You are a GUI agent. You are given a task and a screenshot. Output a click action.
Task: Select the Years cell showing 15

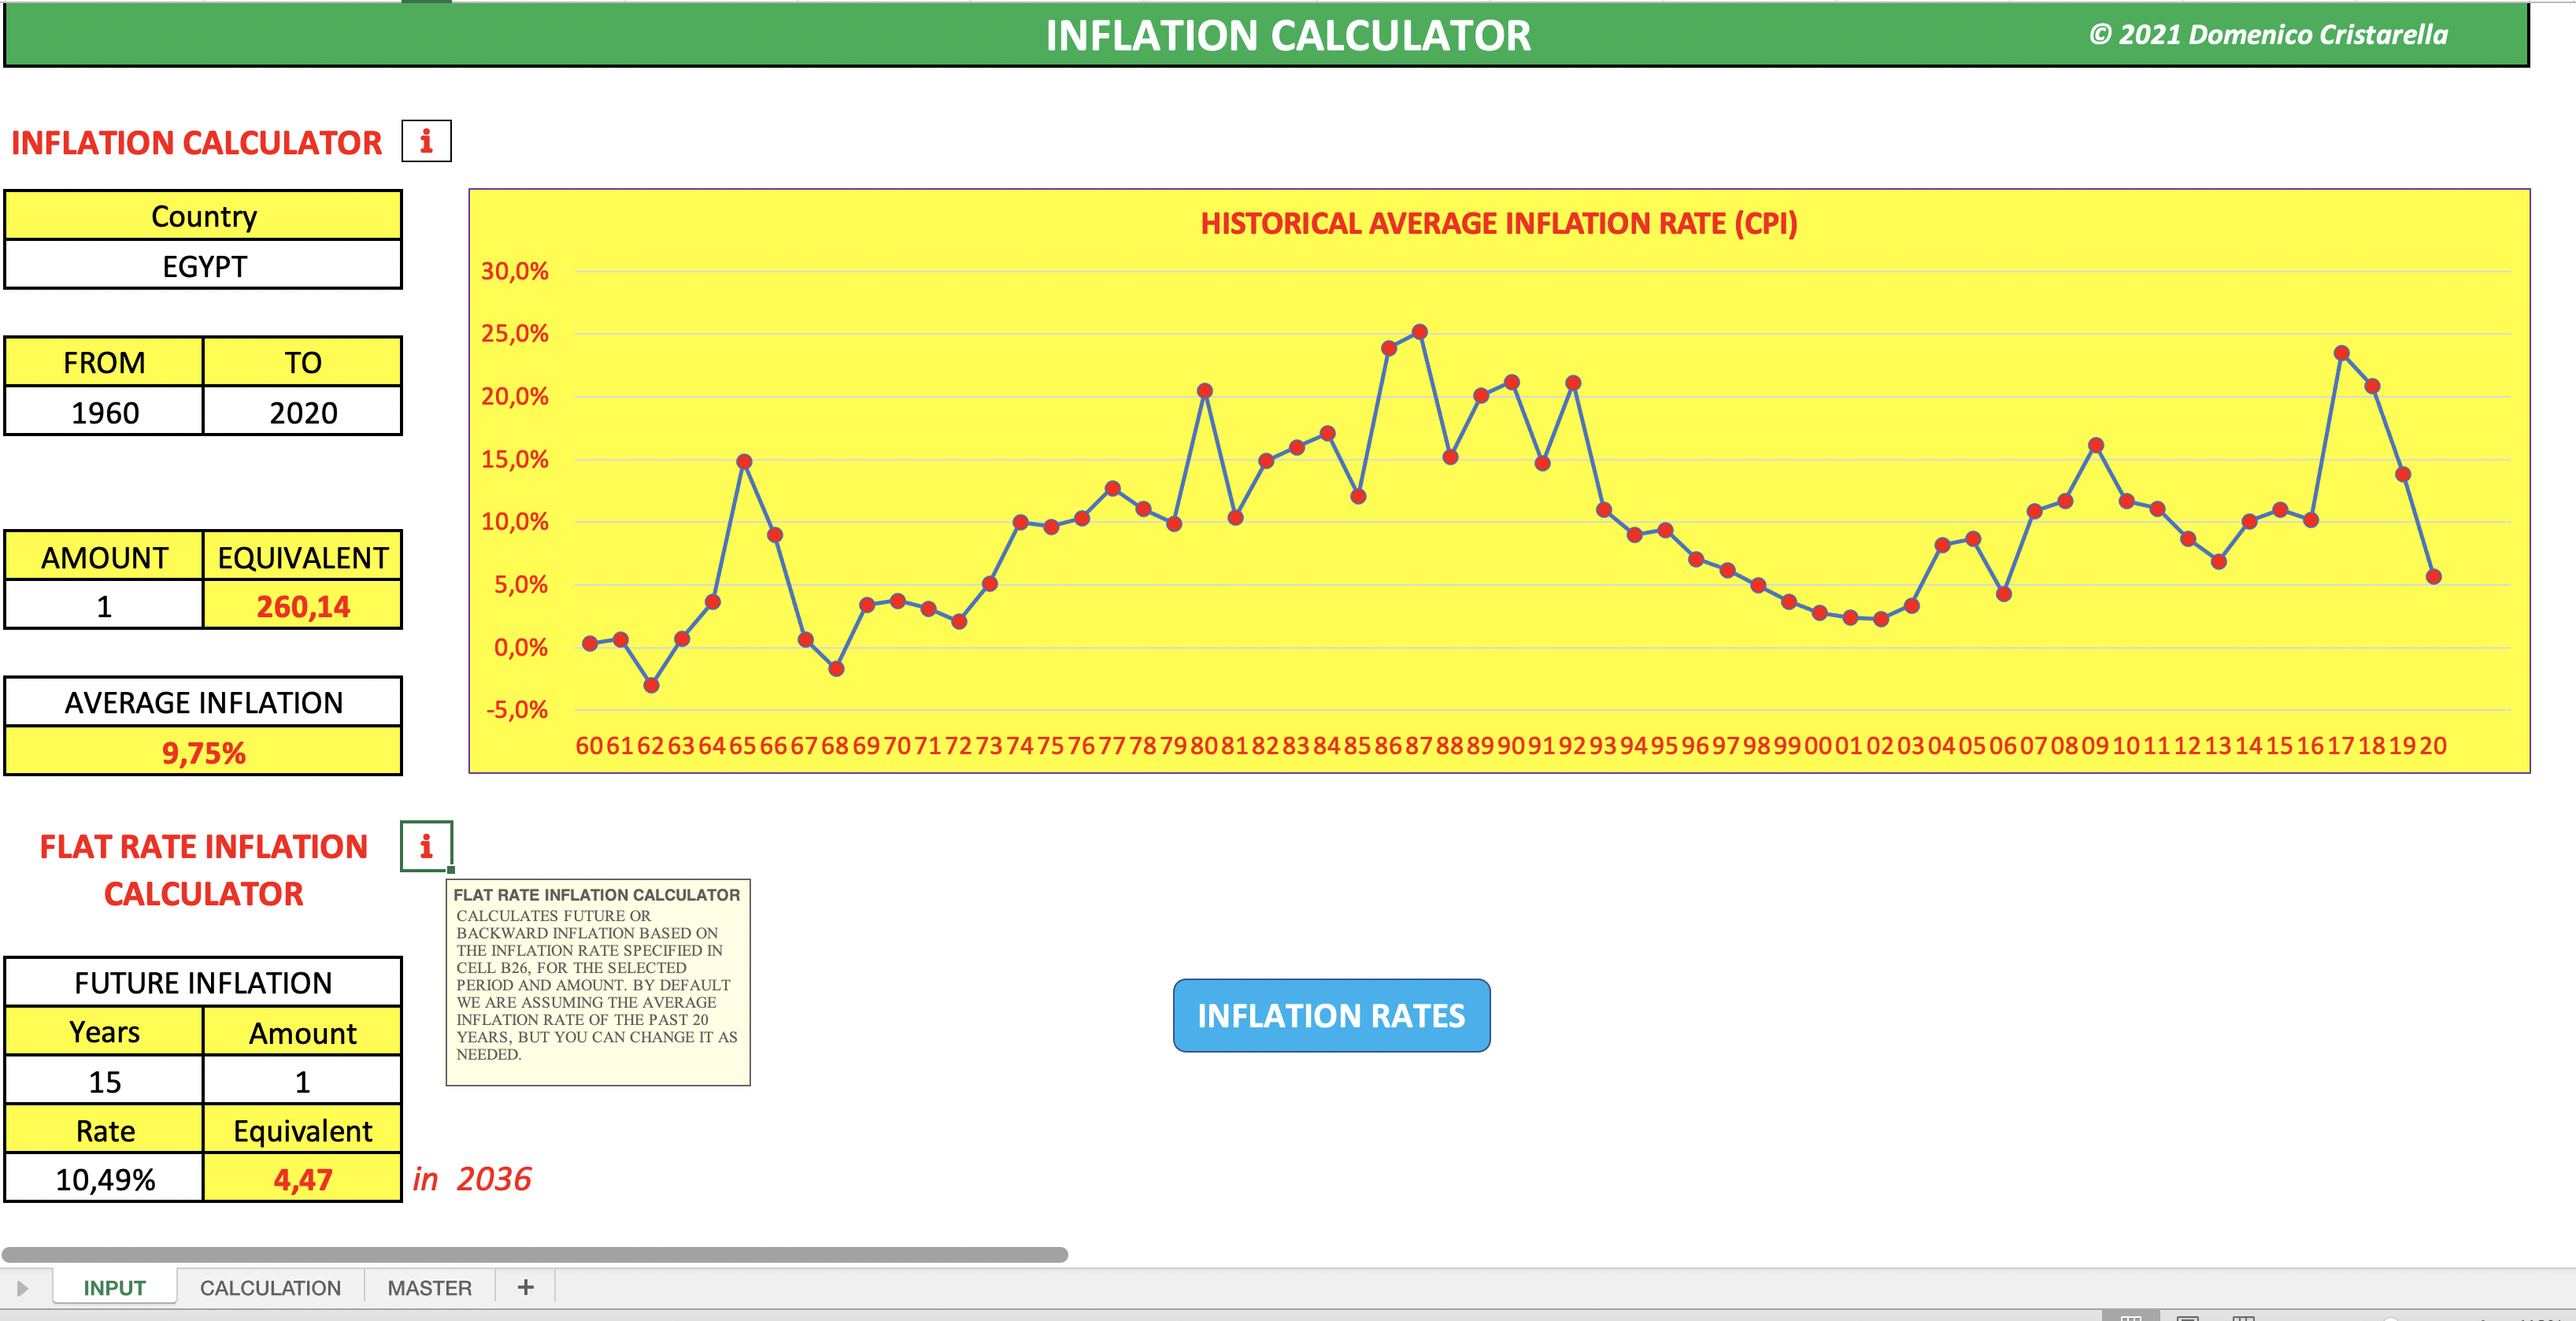103,1080
